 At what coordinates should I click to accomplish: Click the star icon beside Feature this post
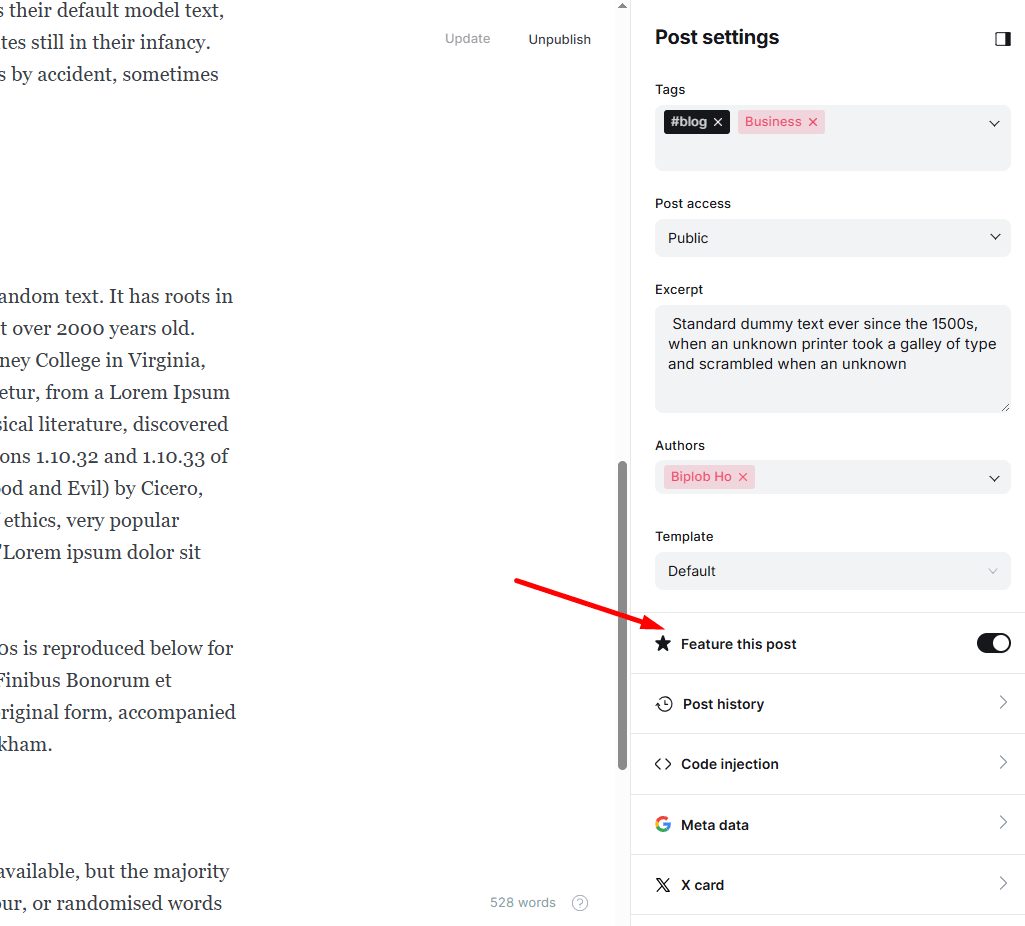point(663,643)
